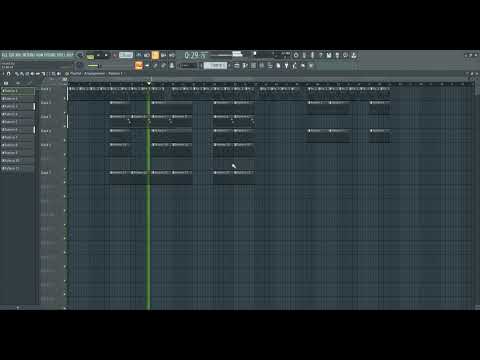
Task: Select the playlist Zoom tool
Action: click(x=53, y=74)
